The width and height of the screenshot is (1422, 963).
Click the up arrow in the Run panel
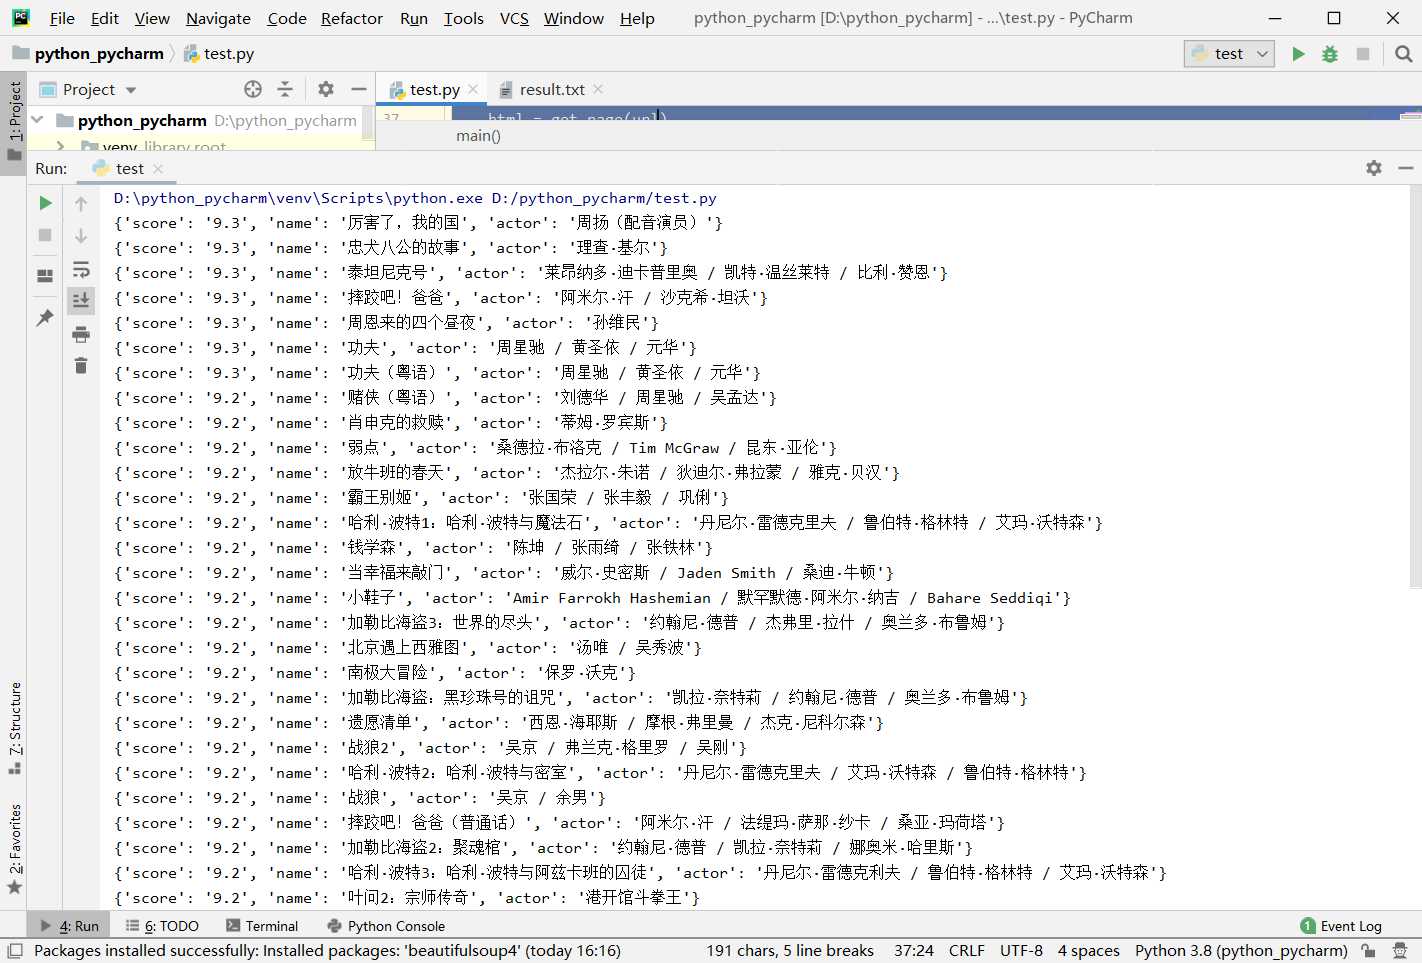point(81,204)
